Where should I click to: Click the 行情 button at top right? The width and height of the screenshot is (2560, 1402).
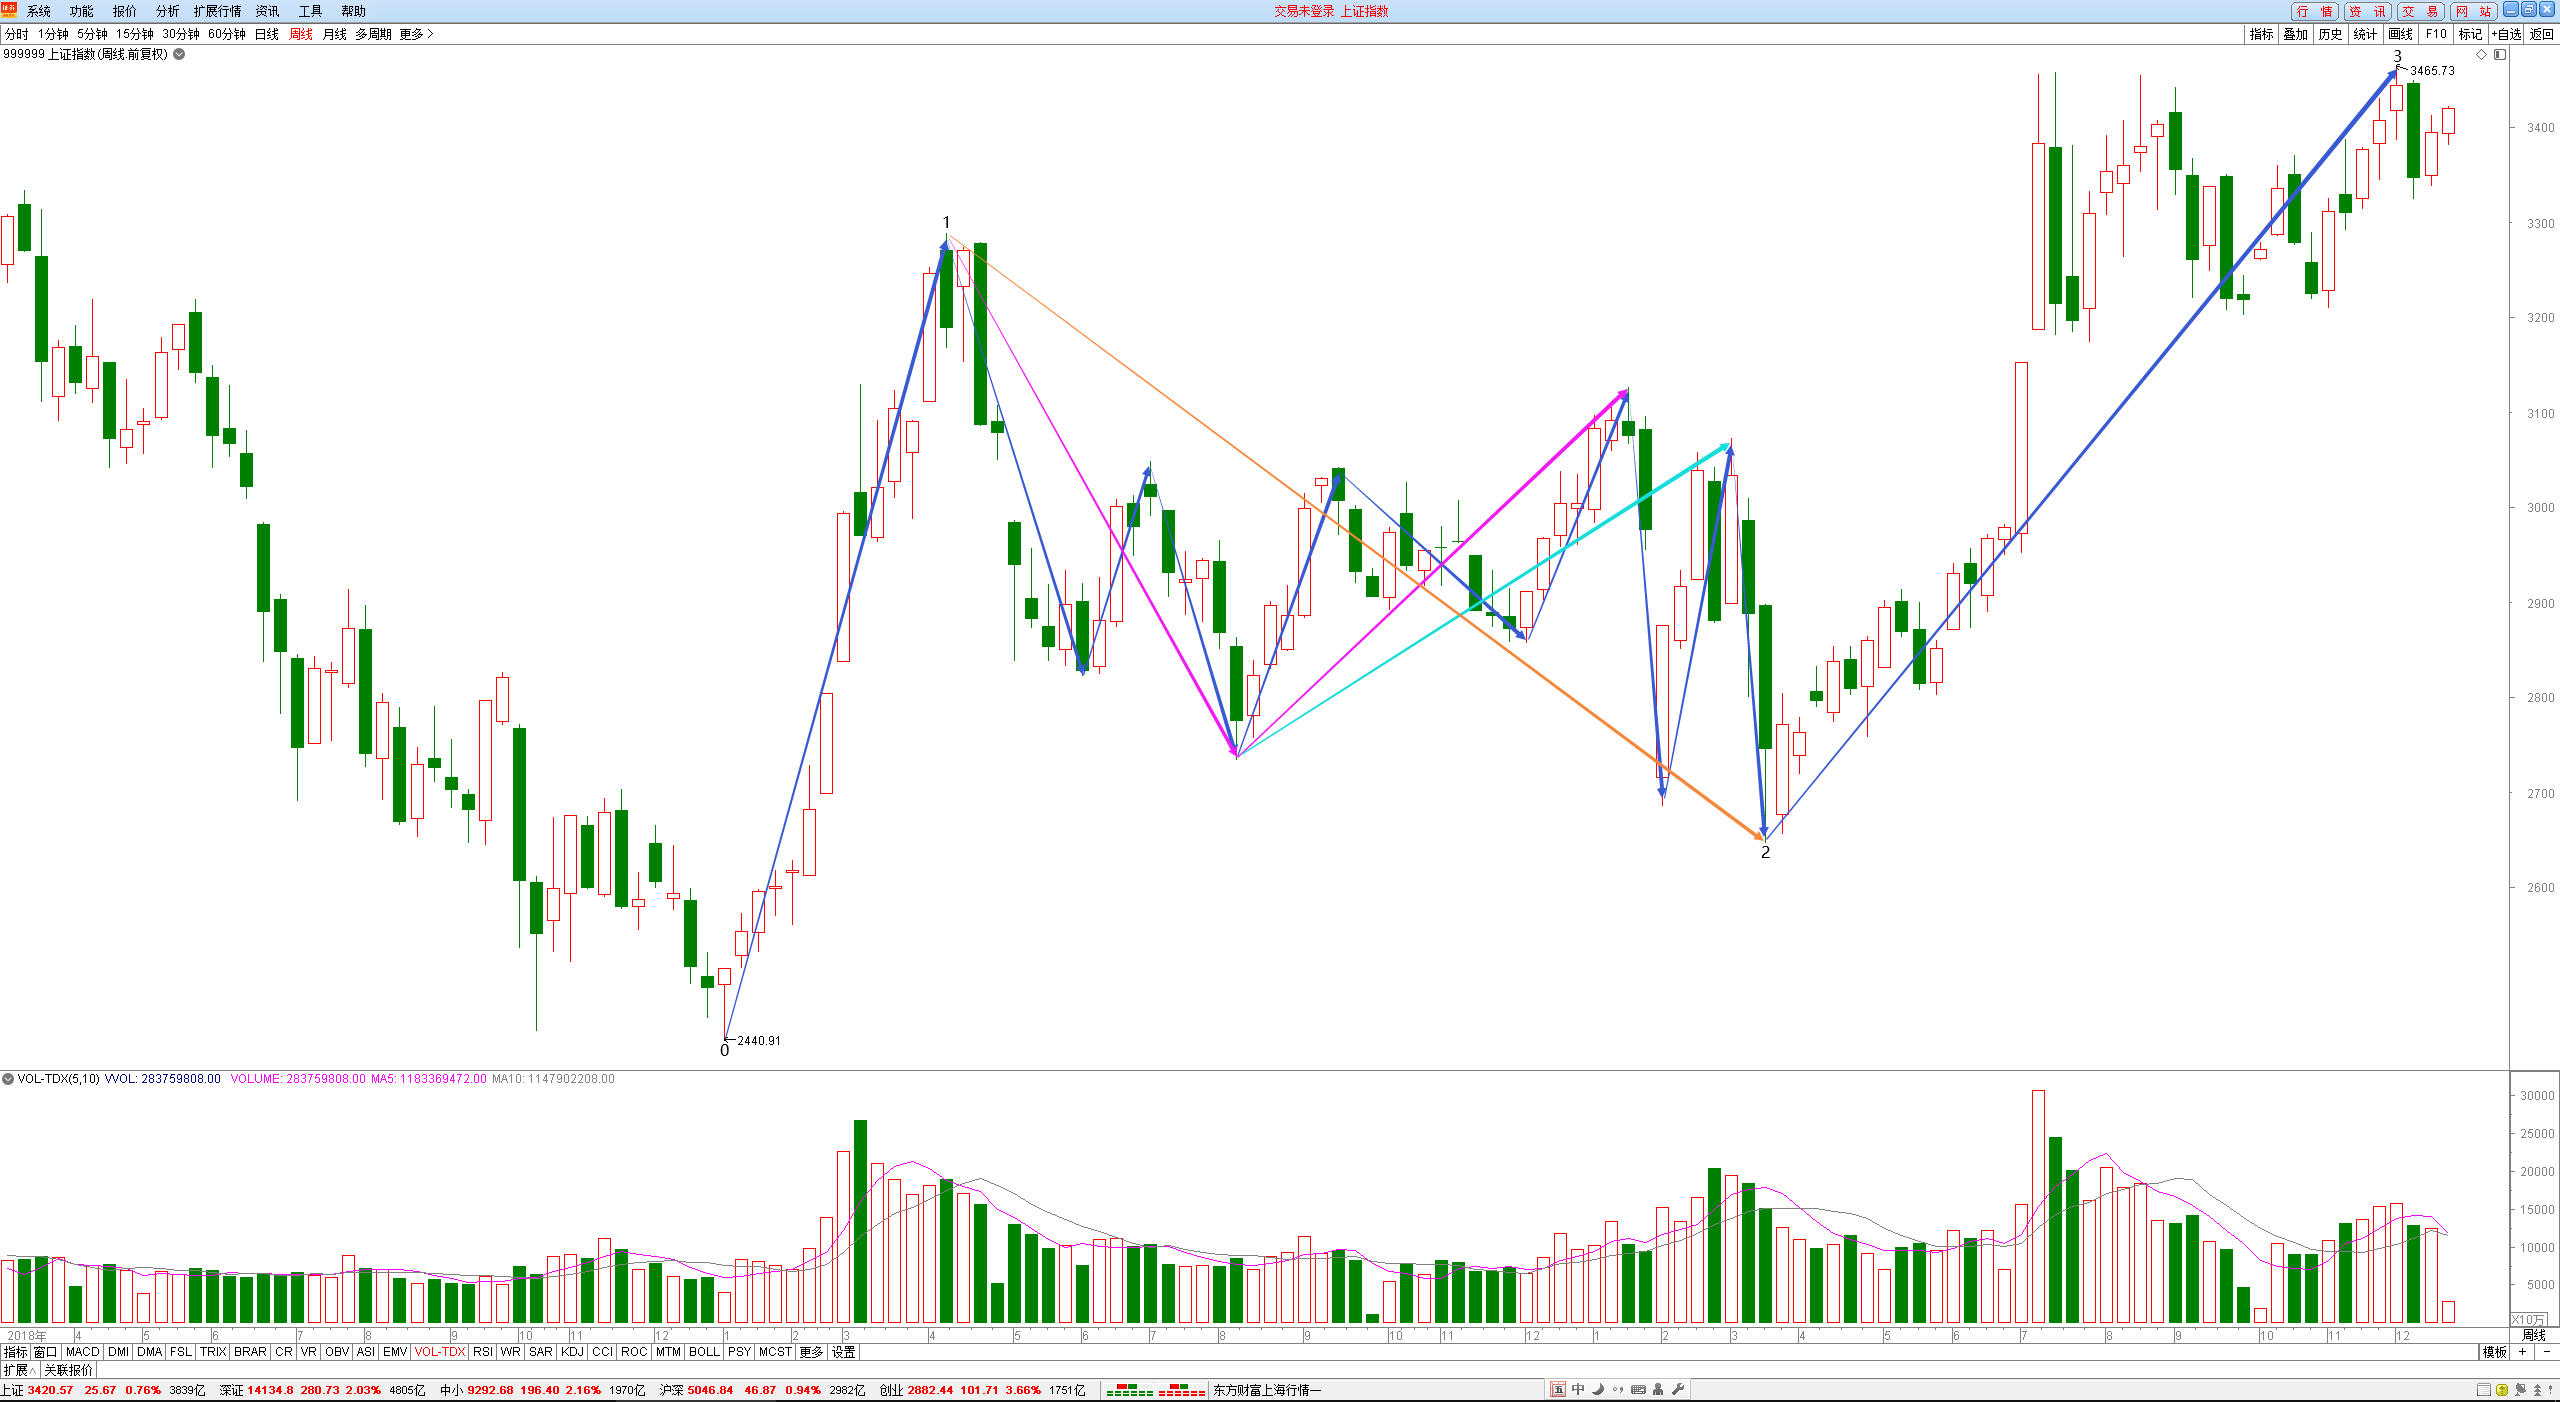point(2314,11)
